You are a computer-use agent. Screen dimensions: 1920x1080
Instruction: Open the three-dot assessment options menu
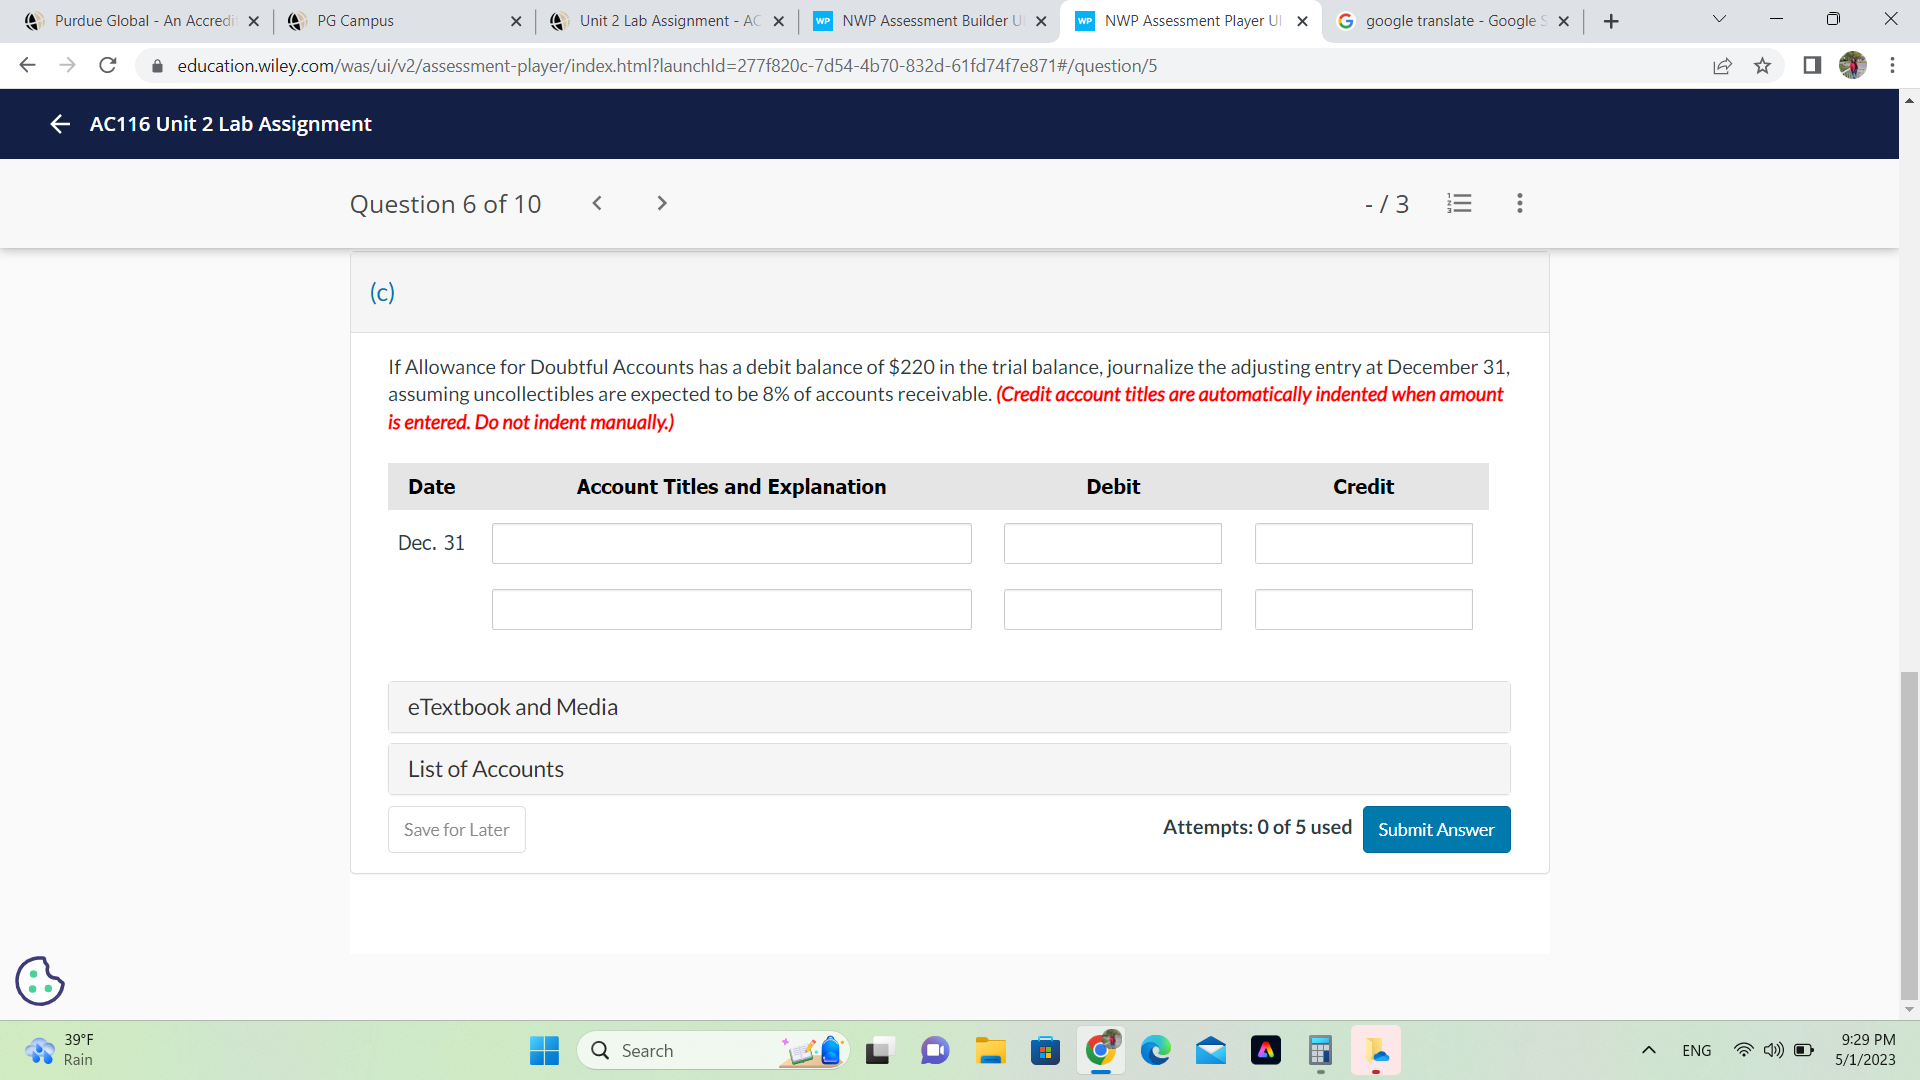coord(1519,203)
